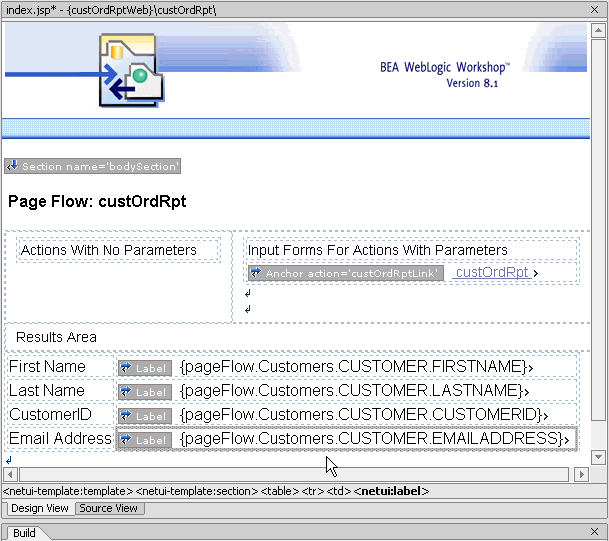Close the Build panel
This screenshot has height=541, width=609.
click(x=594, y=531)
